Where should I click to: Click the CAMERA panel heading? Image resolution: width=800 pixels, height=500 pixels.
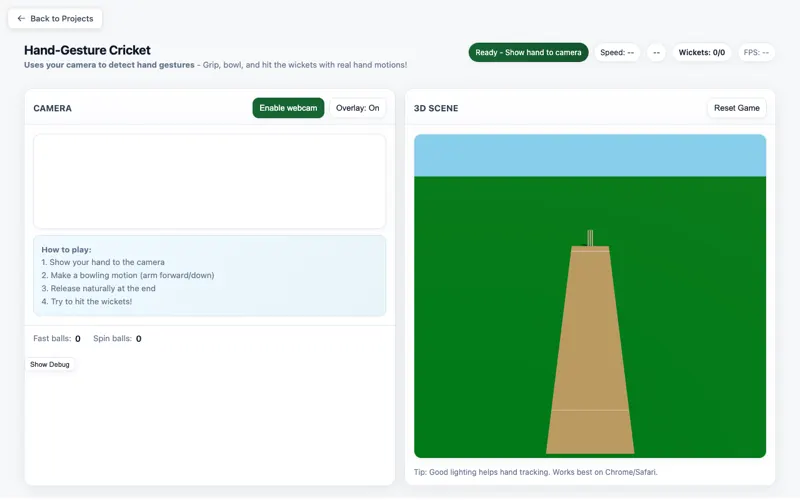pyautogui.click(x=53, y=108)
